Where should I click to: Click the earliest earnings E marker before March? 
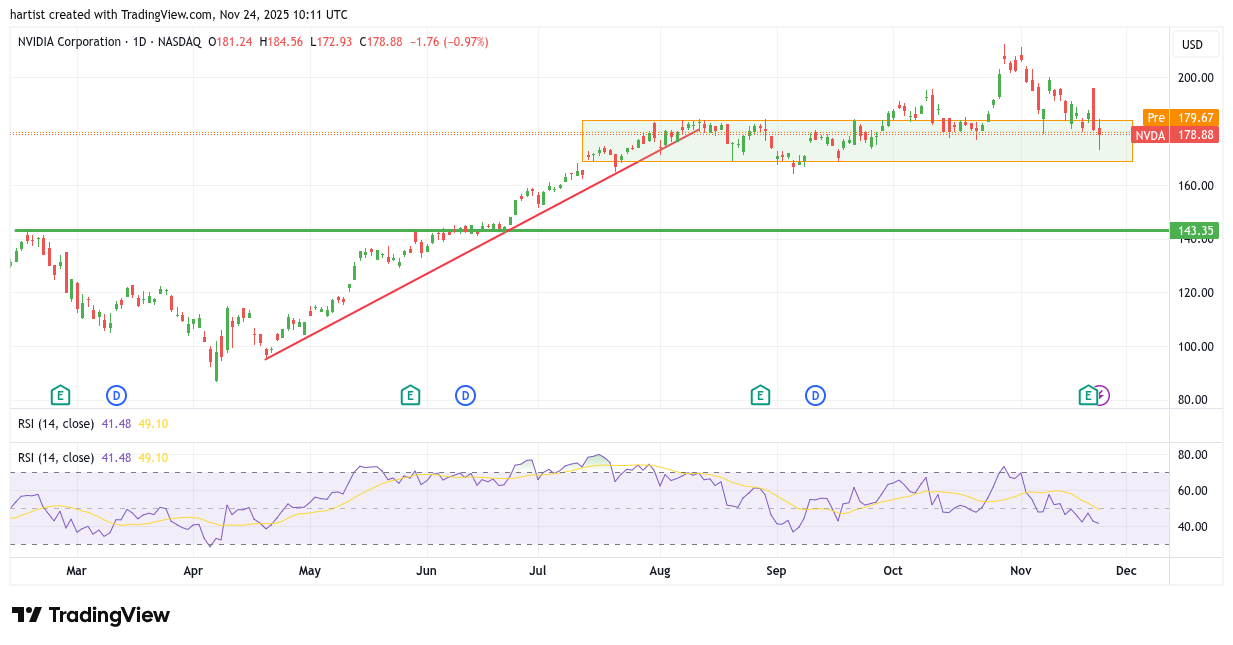click(60, 395)
